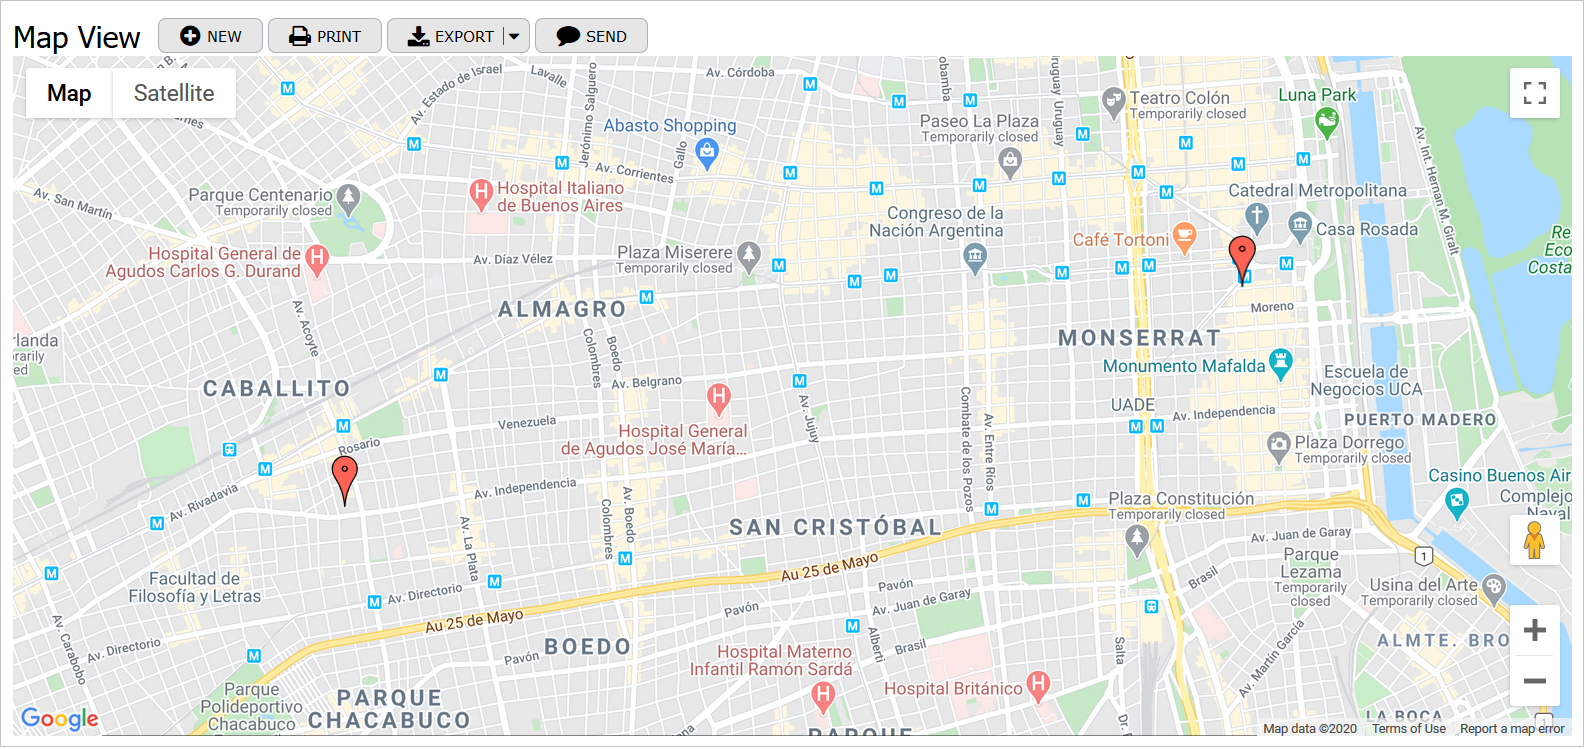The image size is (1585, 749).
Task: Click Hospital General Durand H icon
Action: 317,259
